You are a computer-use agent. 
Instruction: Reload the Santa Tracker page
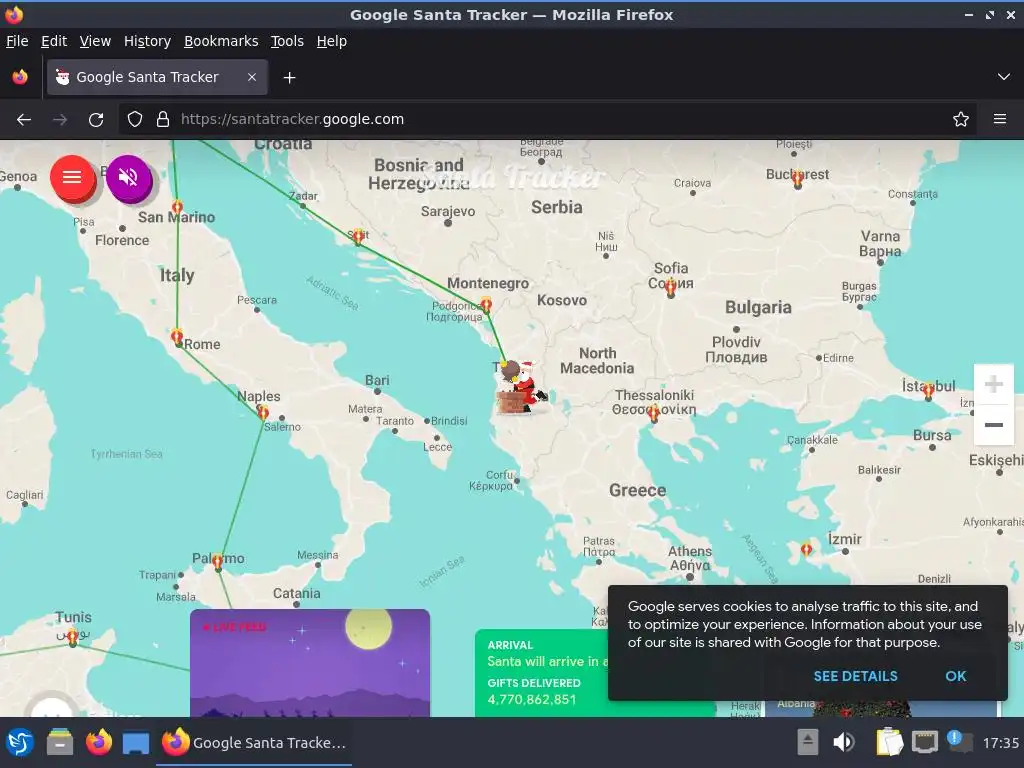96,120
